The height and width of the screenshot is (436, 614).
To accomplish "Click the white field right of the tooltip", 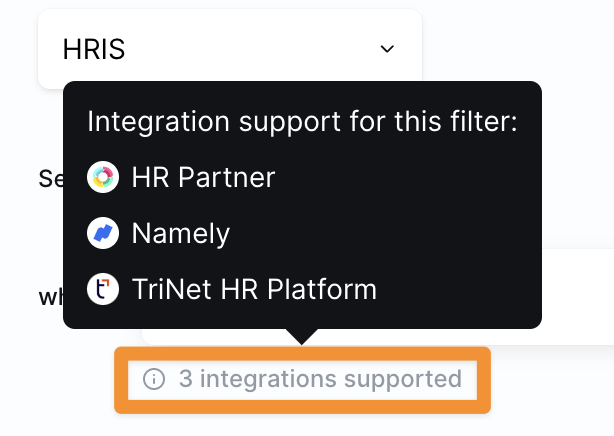I will [578, 290].
